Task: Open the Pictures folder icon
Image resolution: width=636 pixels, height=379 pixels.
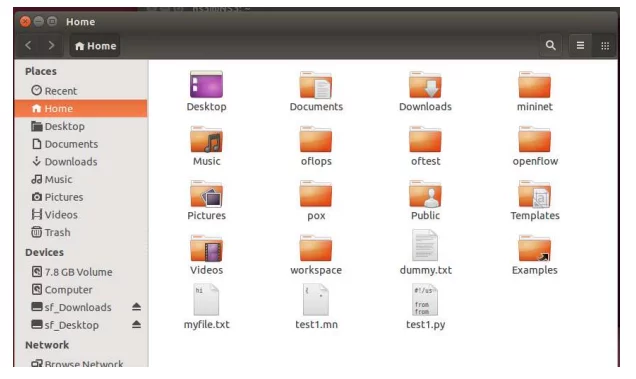Action: (206, 194)
